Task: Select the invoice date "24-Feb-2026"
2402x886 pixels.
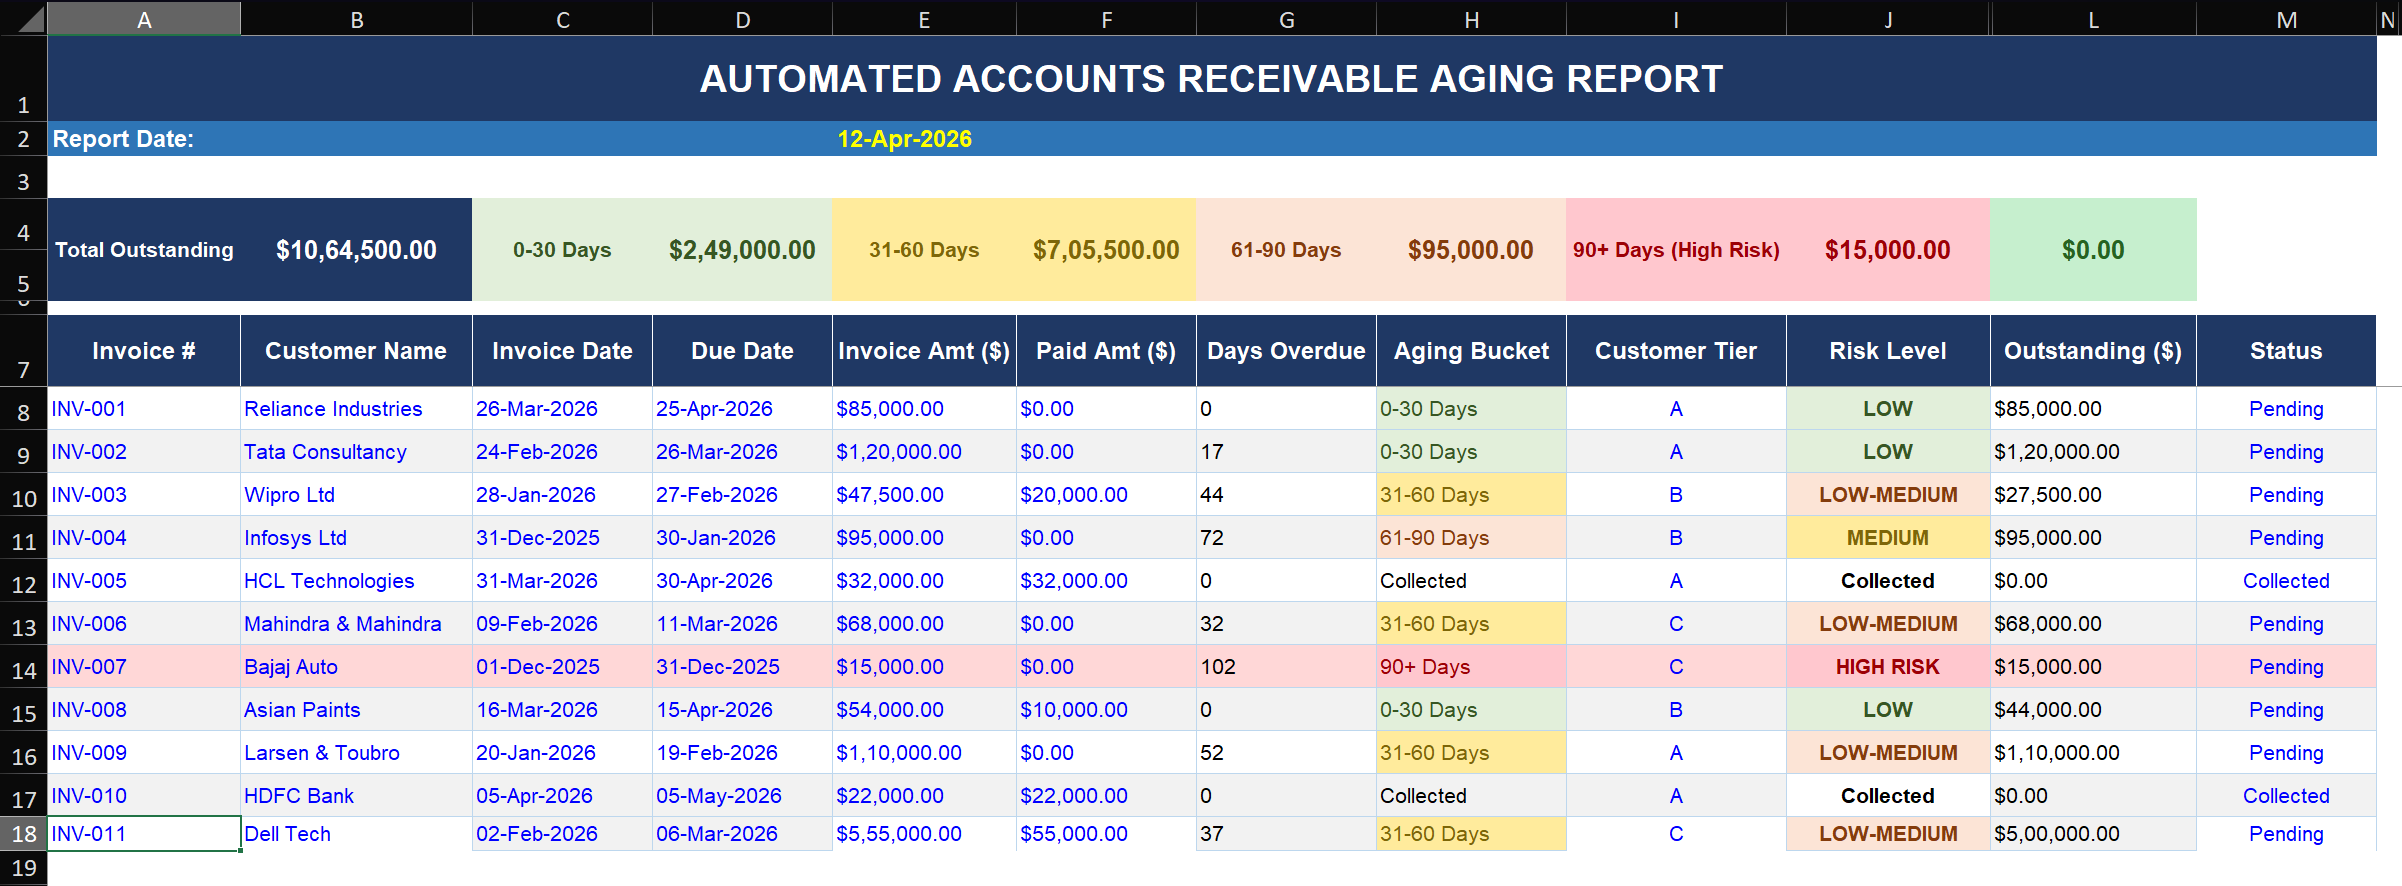Action: [562, 452]
